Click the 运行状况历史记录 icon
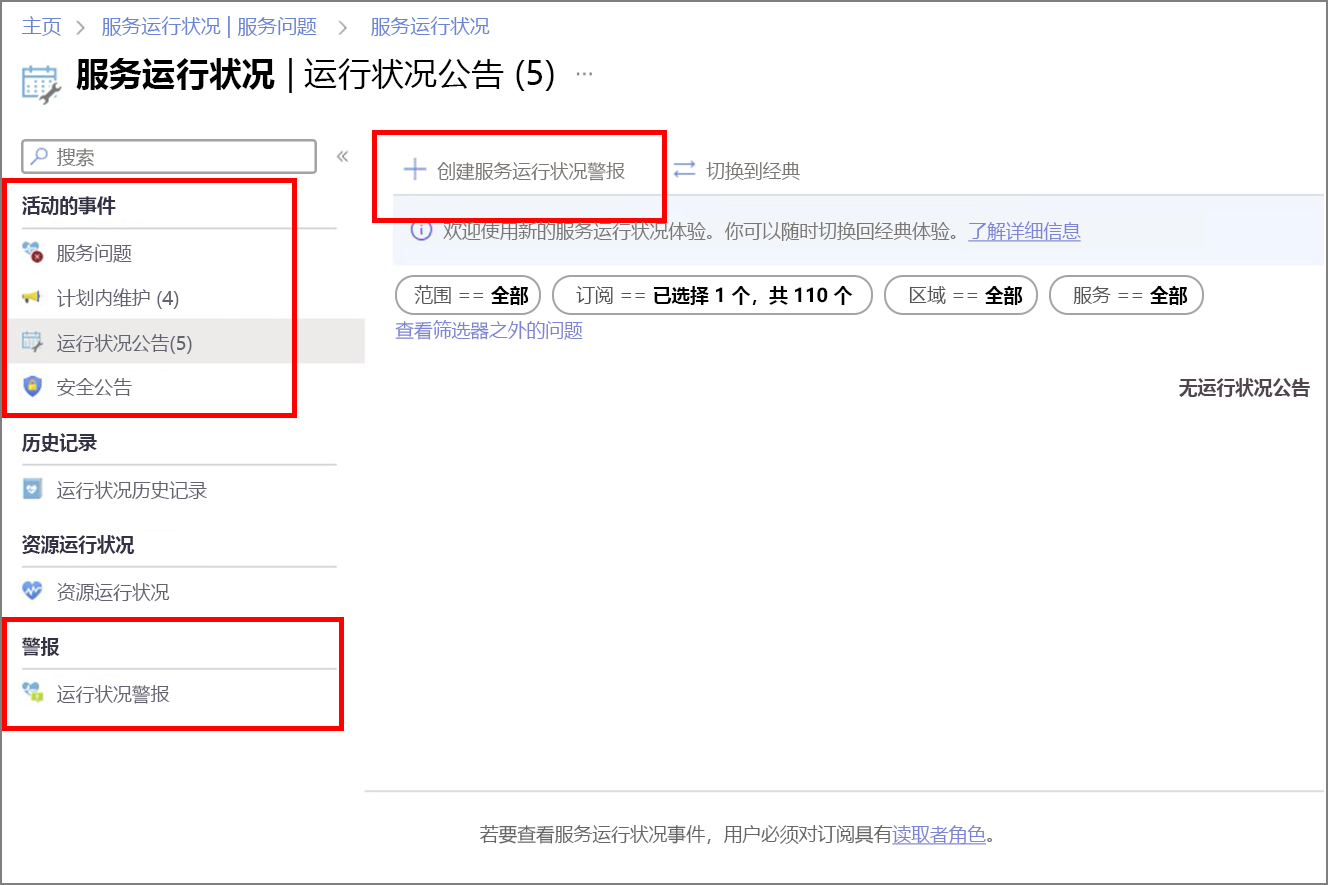This screenshot has height=885, width=1328. [33, 490]
